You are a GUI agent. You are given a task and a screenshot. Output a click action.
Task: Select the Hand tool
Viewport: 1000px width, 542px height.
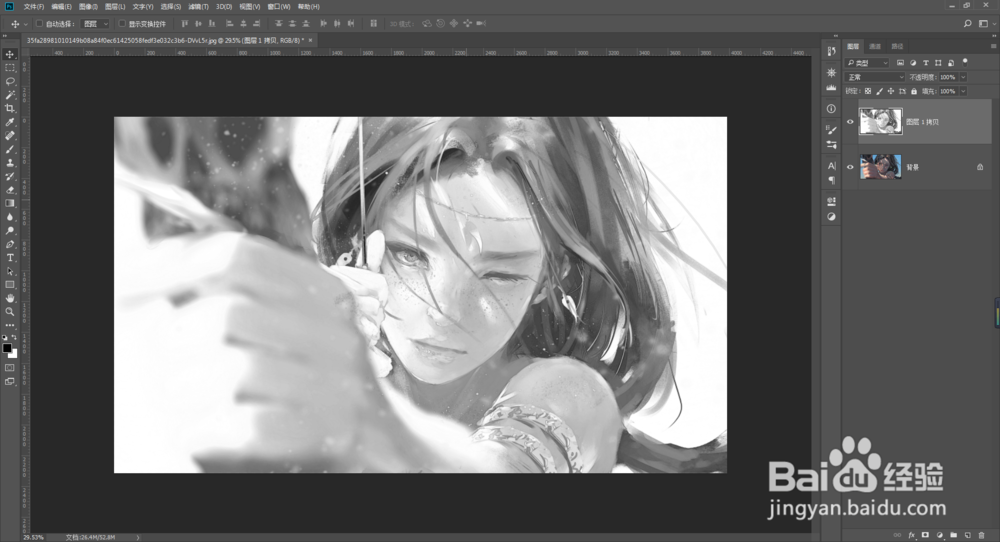coord(10,298)
